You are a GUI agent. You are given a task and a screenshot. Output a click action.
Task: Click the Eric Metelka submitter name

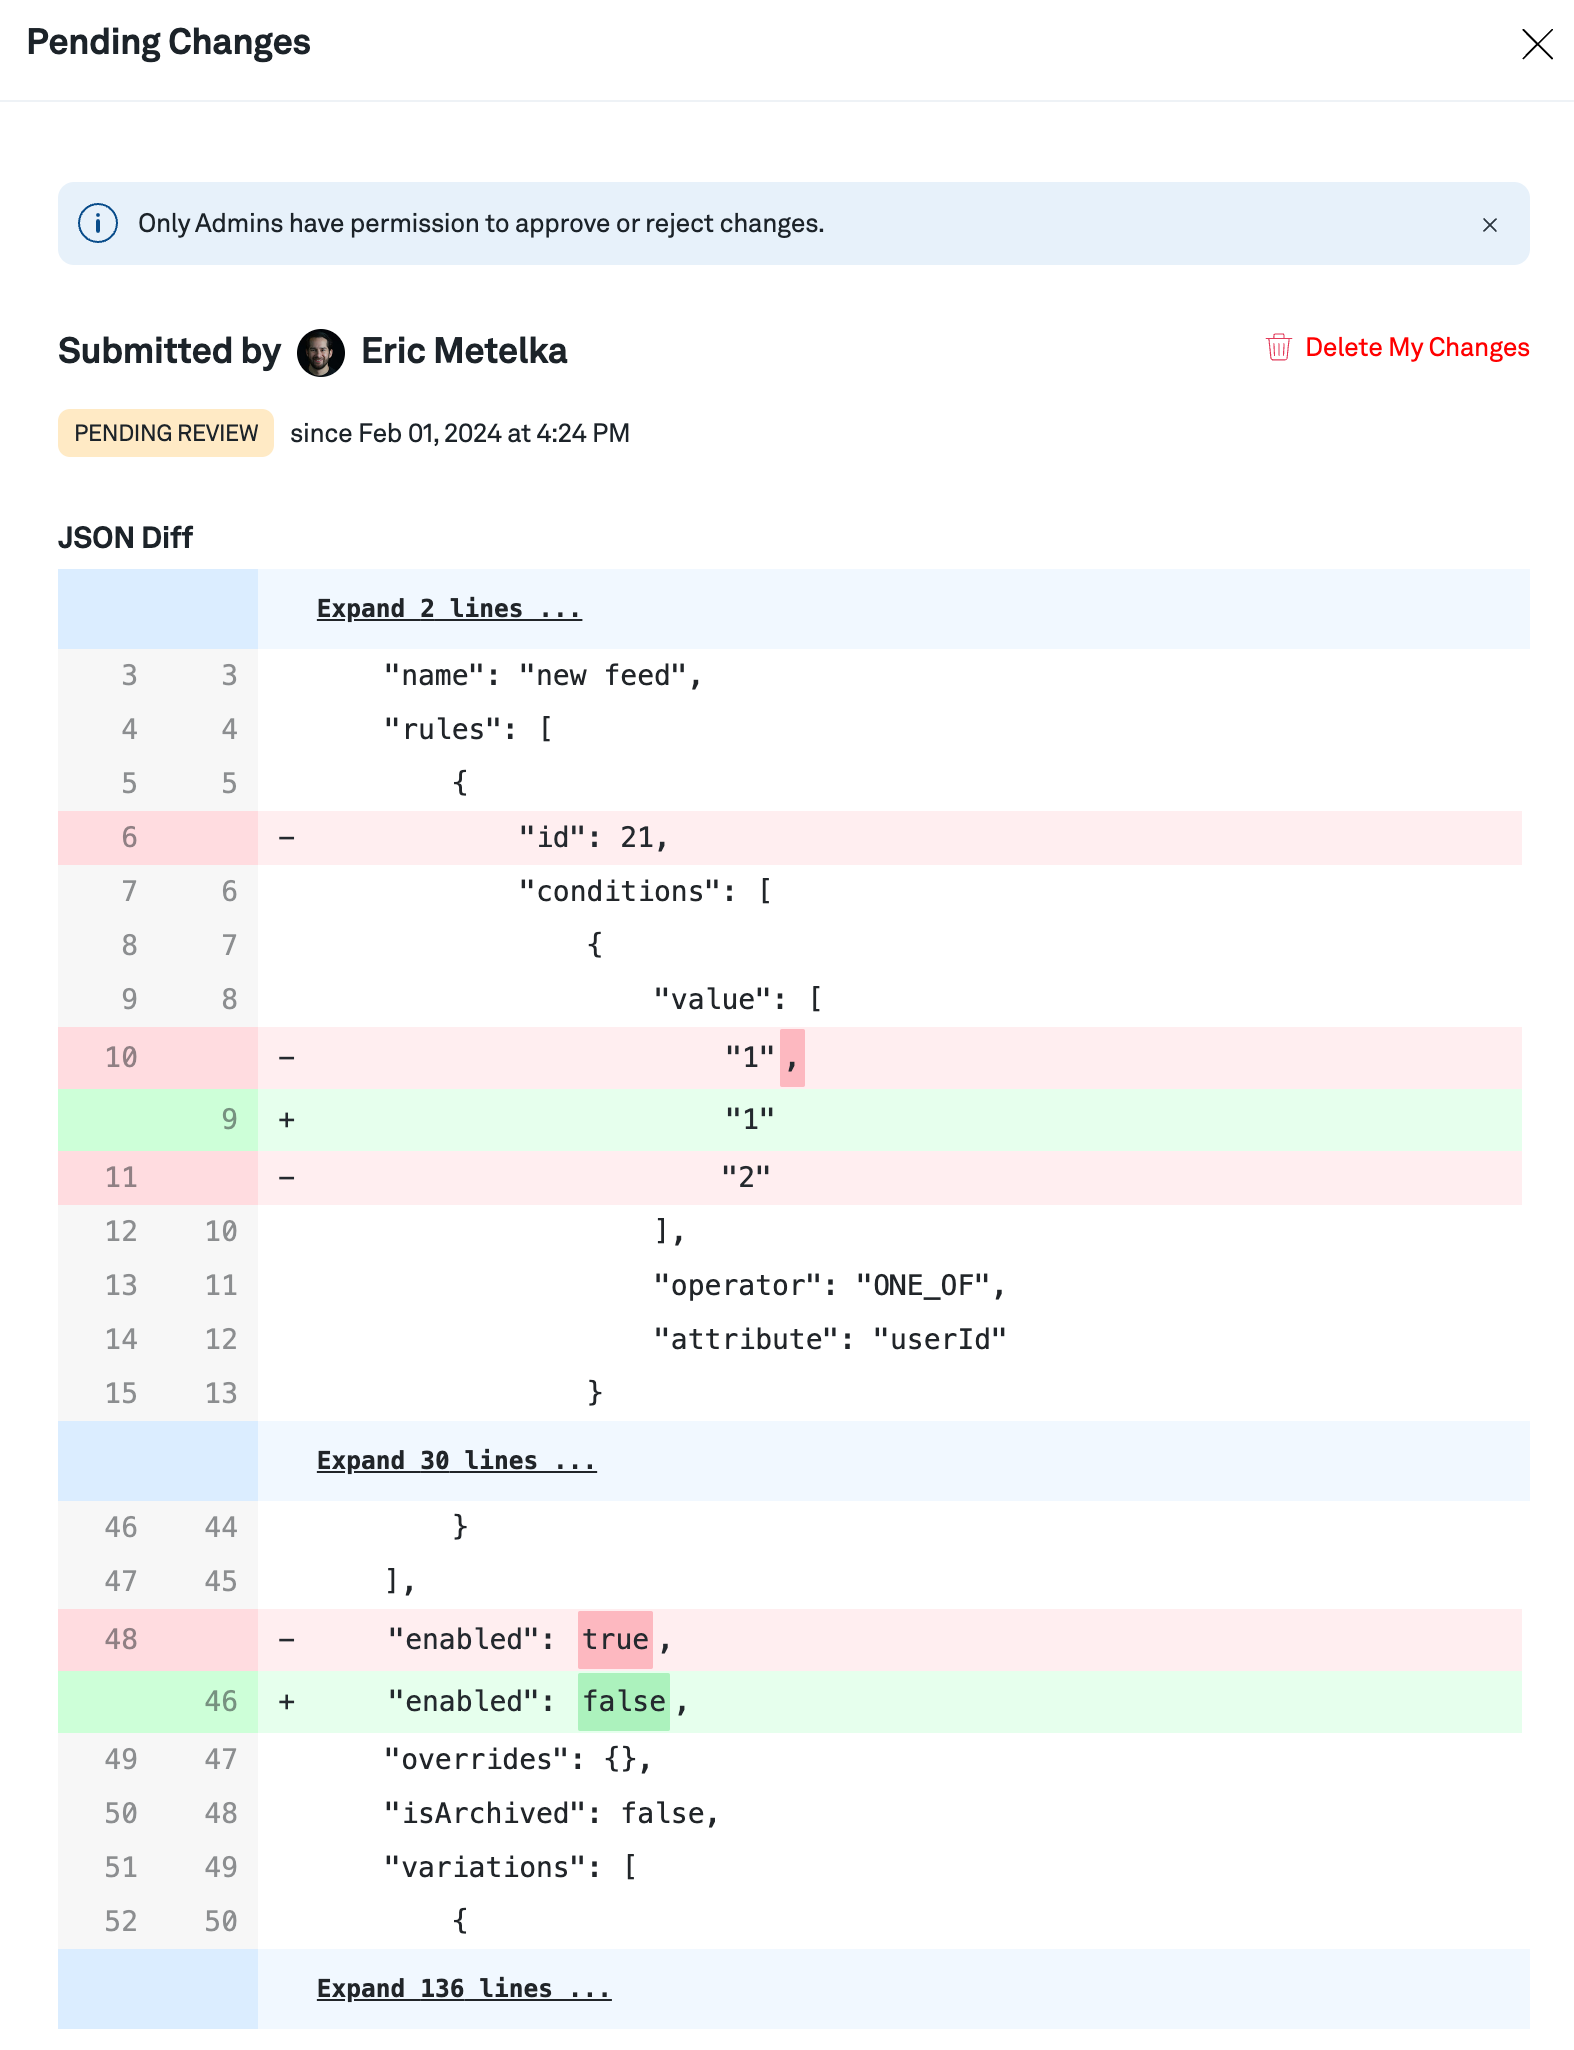(464, 352)
